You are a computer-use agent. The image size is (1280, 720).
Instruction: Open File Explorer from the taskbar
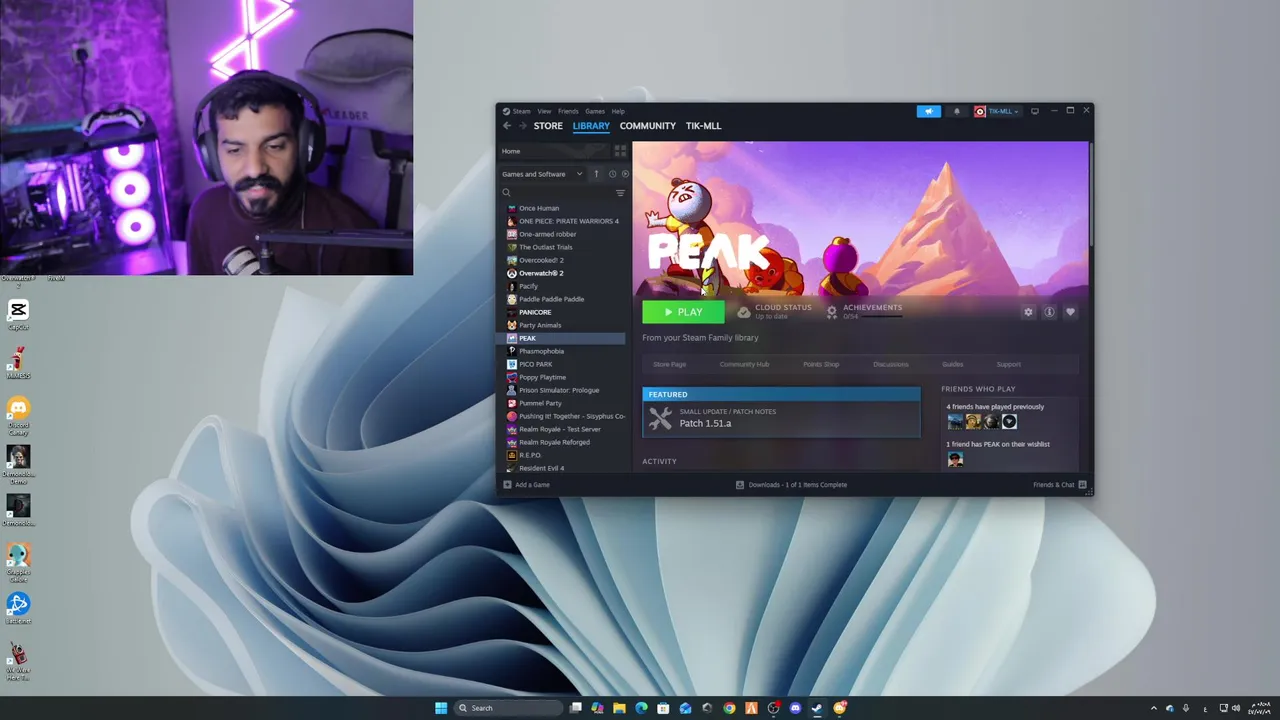click(x=619, y=708)
